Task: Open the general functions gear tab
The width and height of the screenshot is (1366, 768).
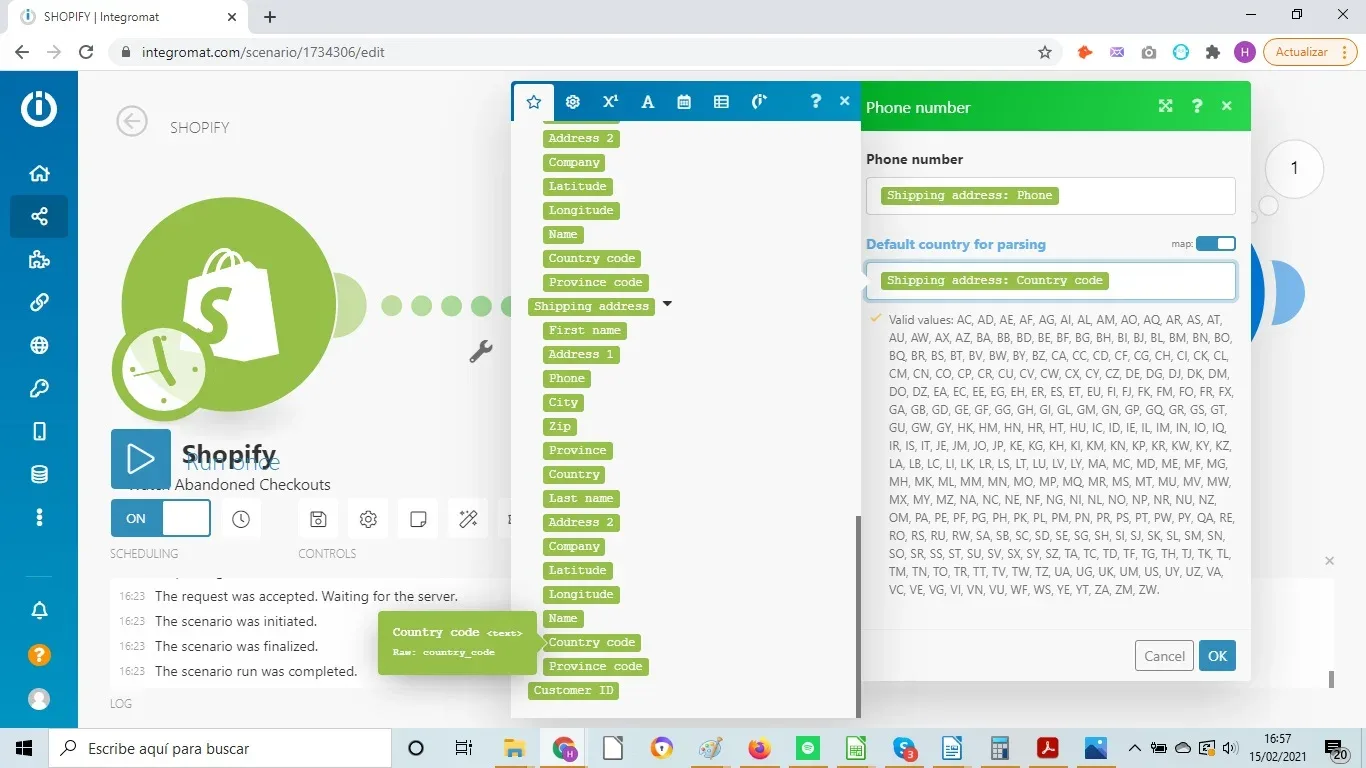Action: tap(573, 102)
